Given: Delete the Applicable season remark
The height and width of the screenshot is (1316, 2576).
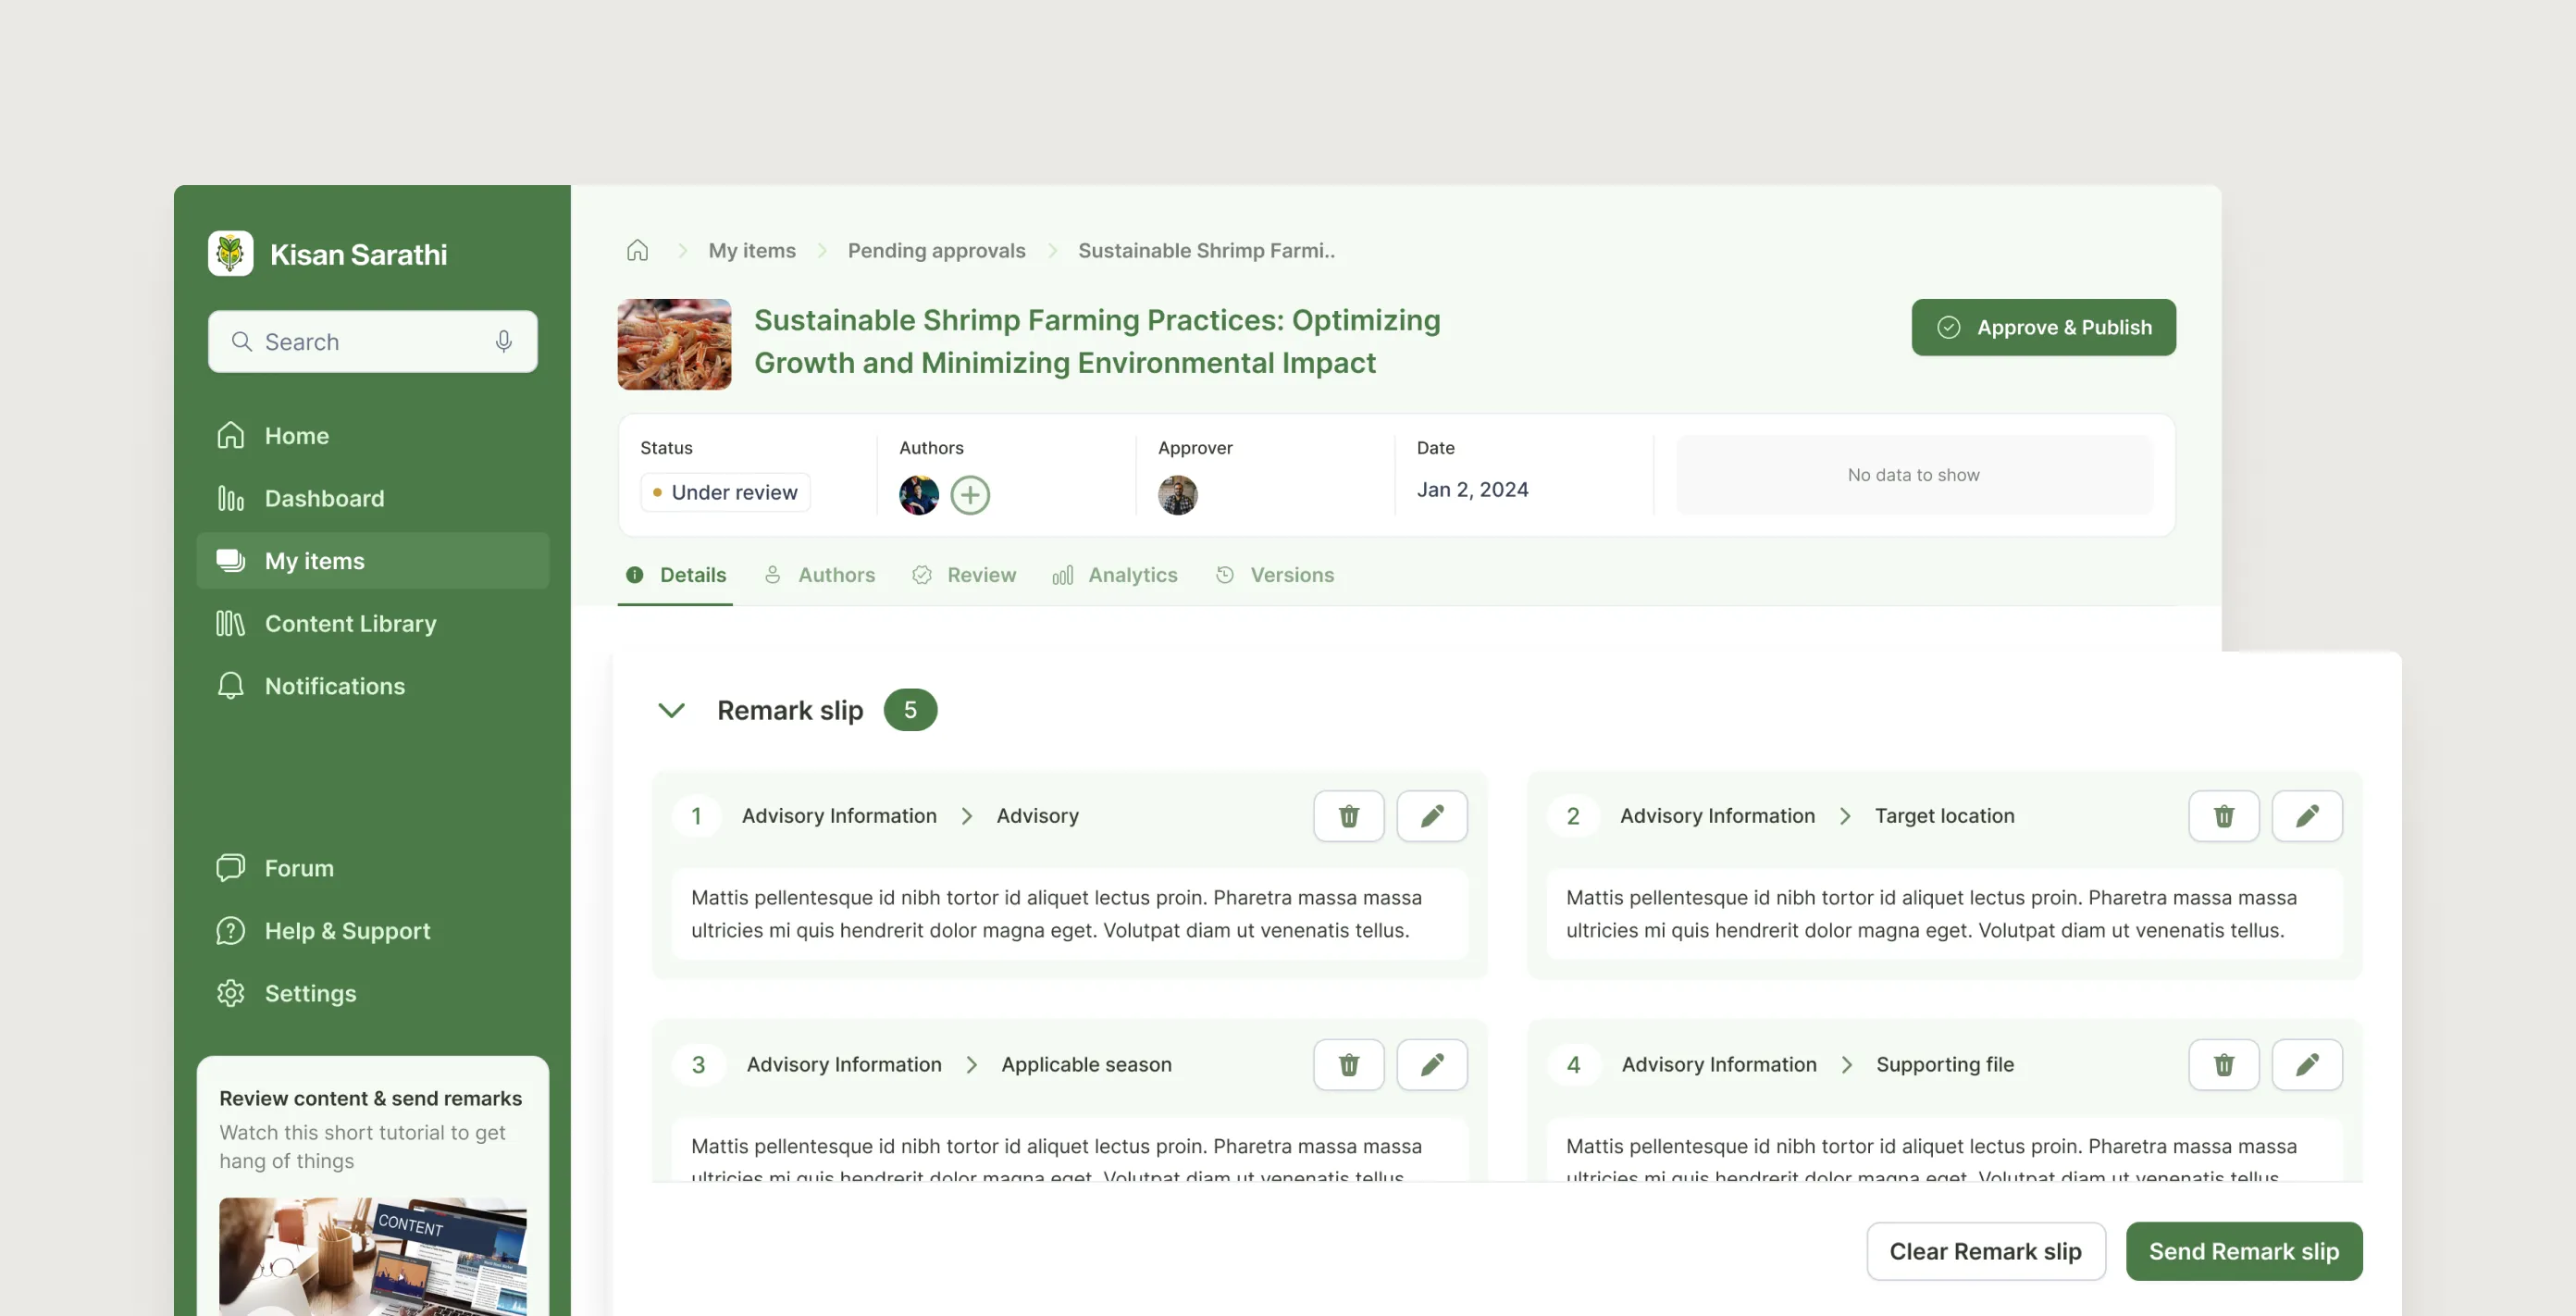Looking at the screenshot, I should click(x=1348, y=1064).
